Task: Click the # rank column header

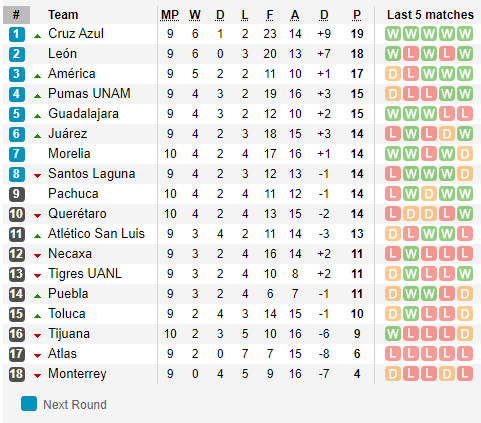Action: click(16, 15)
